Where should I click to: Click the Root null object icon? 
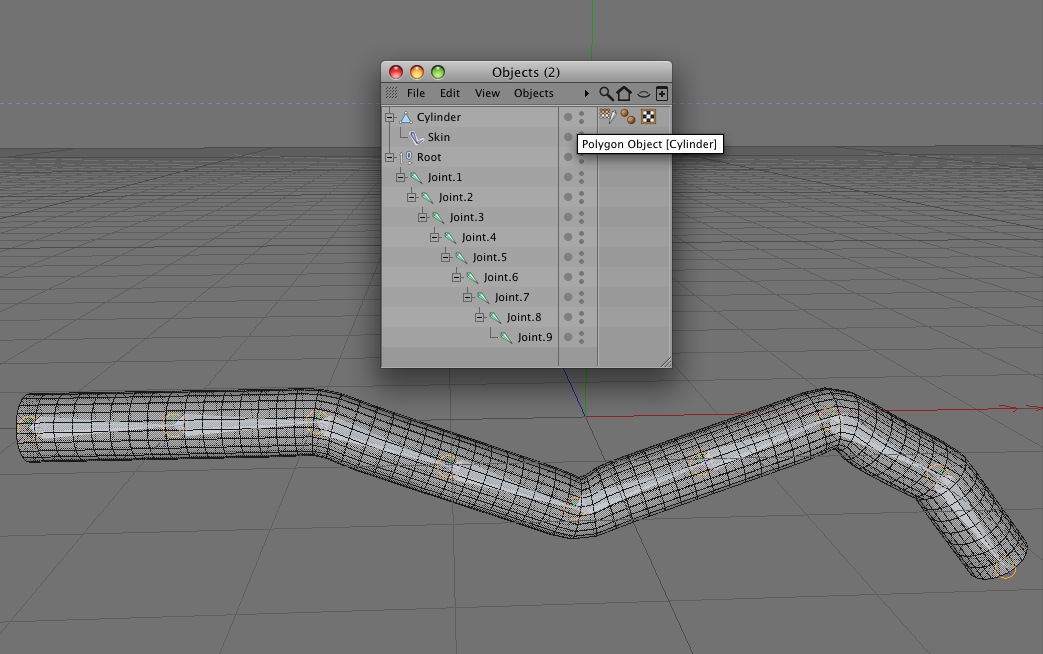[x=406, y=157]
